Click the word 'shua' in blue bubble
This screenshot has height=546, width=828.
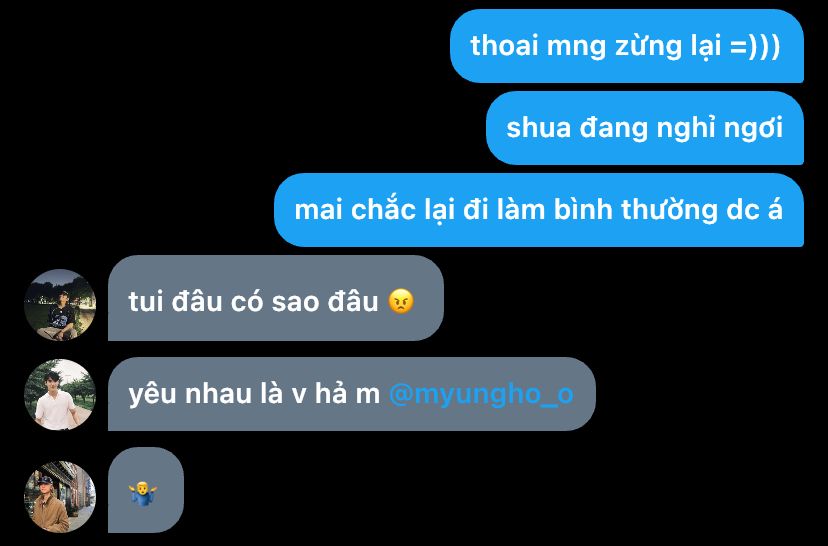coord(539,128)
